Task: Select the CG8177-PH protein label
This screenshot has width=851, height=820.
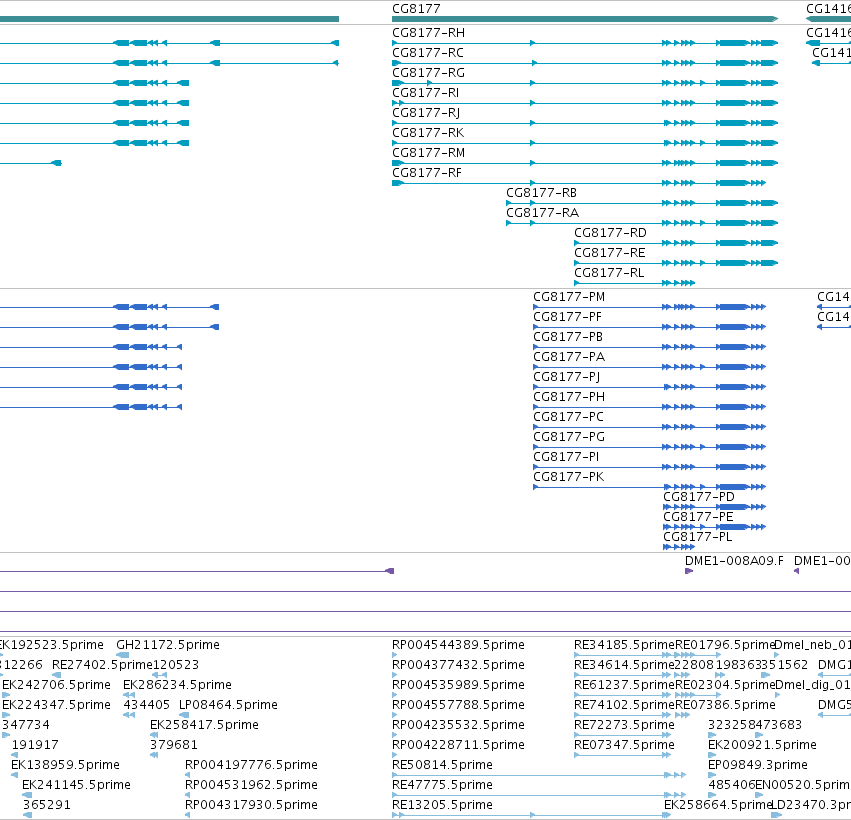Action: tap(569, 397)
